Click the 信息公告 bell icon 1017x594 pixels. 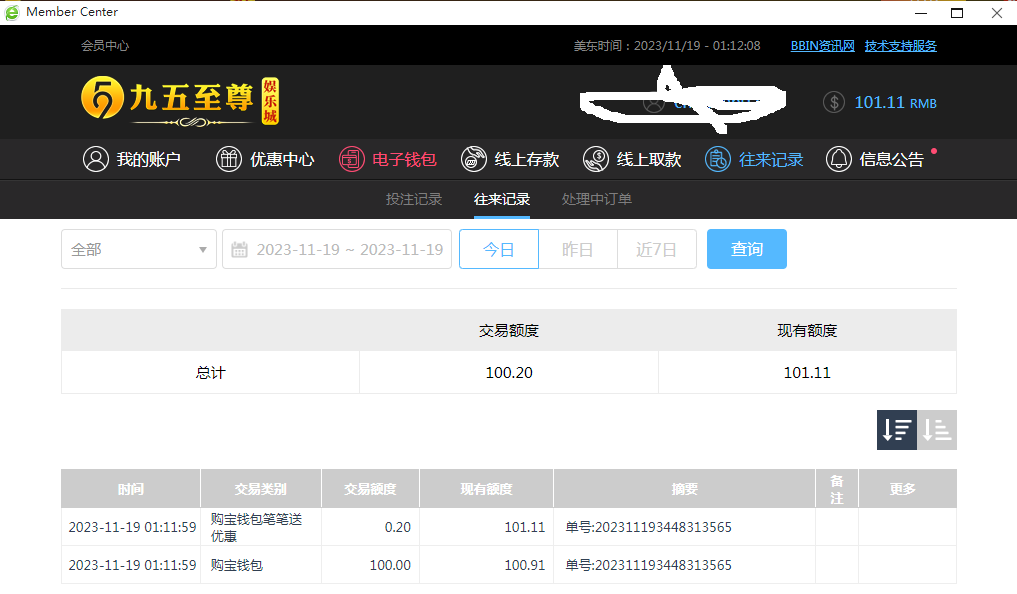pyautogui.click(x=838, y=159)
